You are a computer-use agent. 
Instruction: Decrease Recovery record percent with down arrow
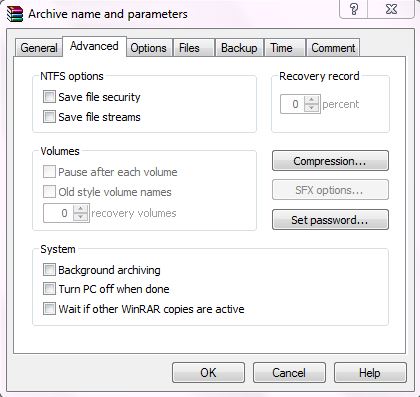[312, 108]
